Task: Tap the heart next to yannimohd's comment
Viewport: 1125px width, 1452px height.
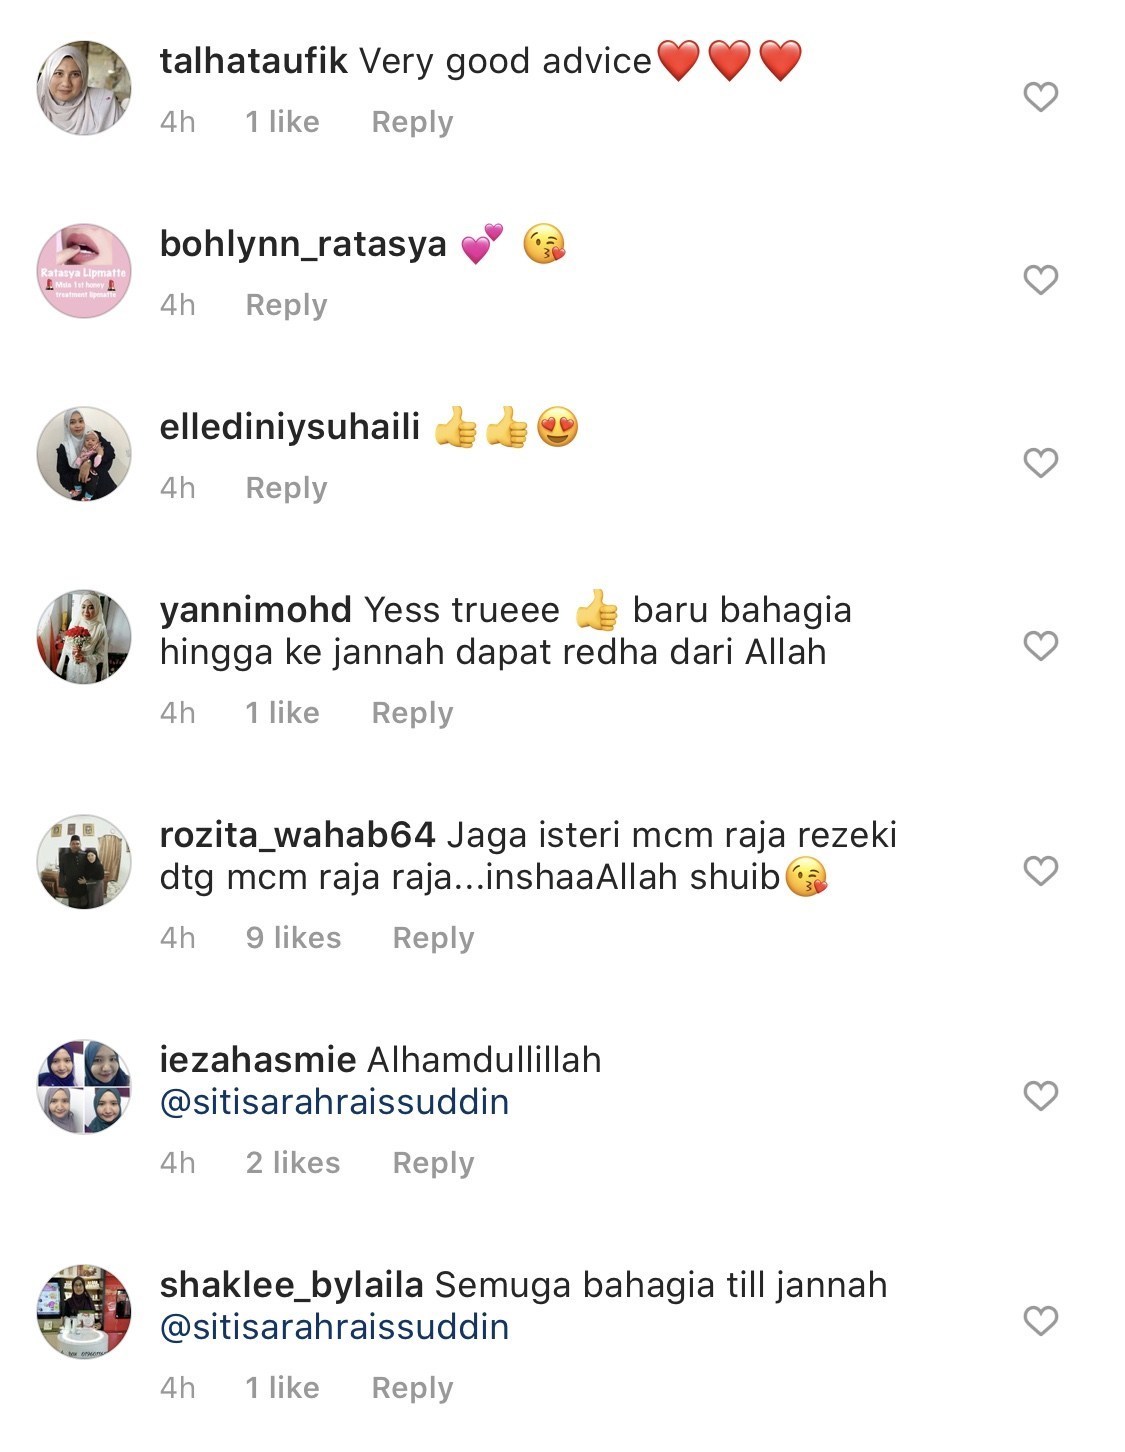Action: click(x=1040, y=645)
